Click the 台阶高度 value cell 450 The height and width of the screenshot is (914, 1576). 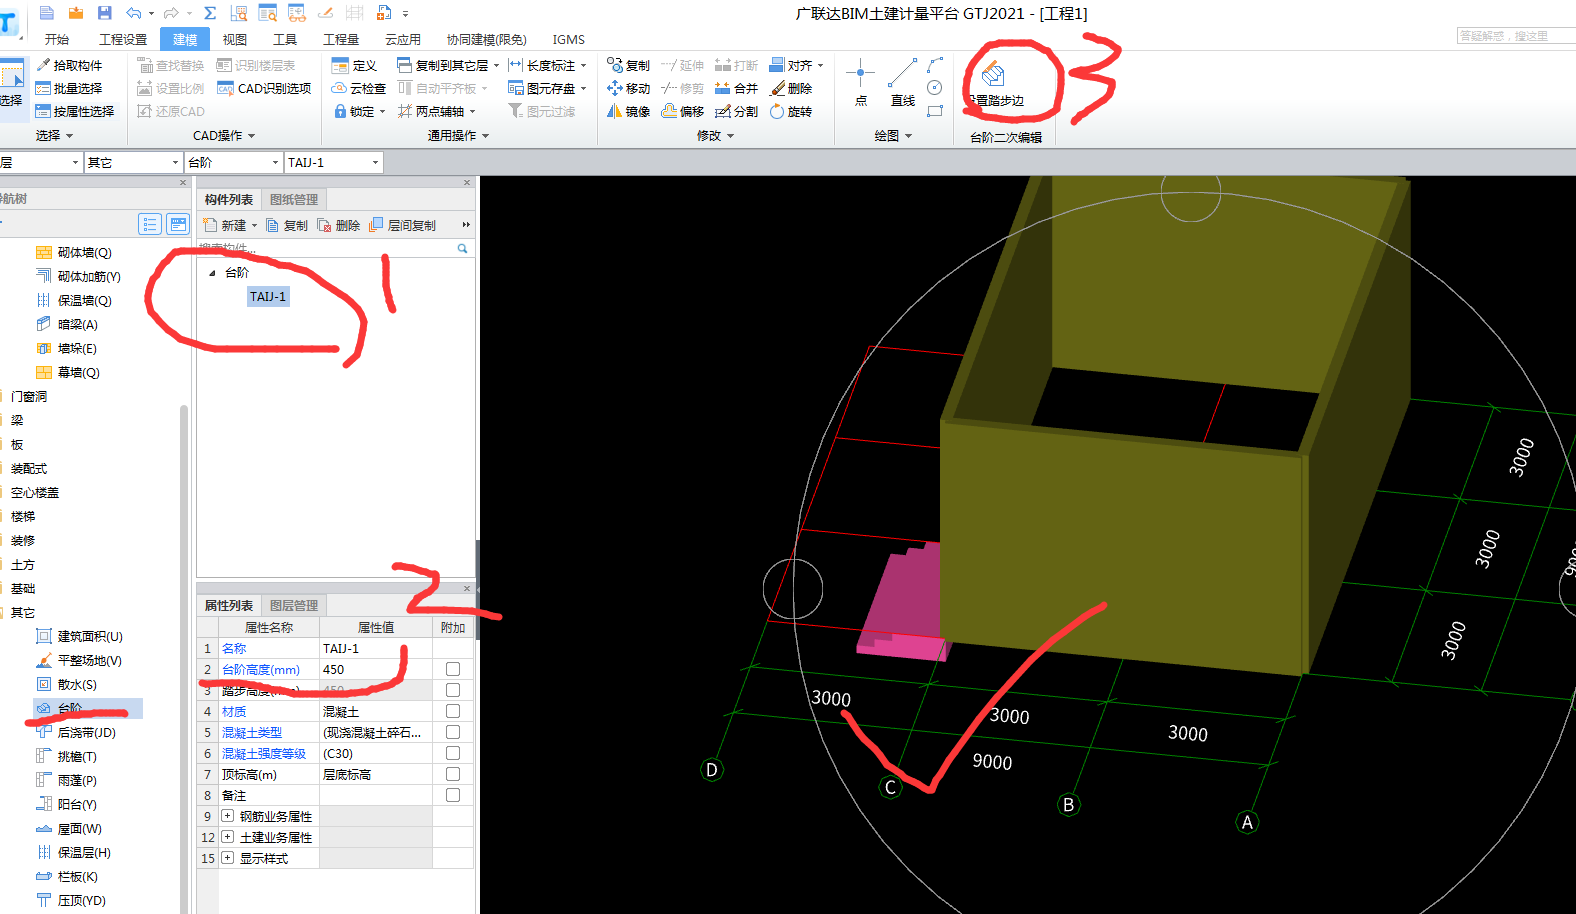[376, 669]
